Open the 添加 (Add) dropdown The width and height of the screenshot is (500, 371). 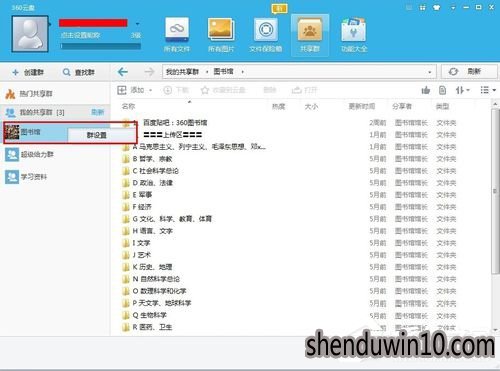[x=135, y=90]
